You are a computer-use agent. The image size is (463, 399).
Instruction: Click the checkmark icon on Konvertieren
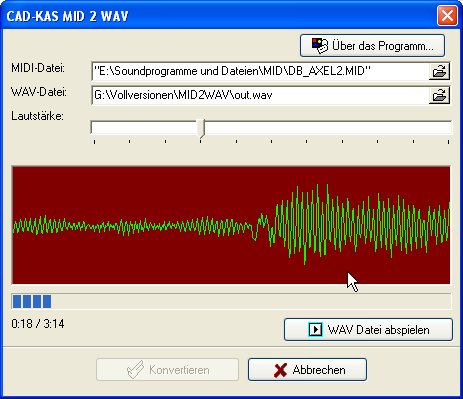tap(135, 370)
